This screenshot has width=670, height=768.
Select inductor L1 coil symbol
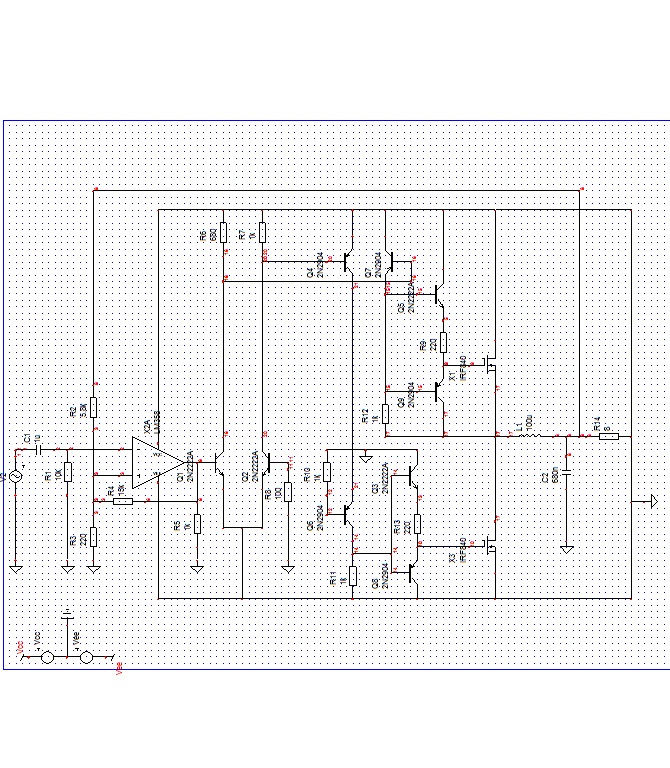pyautogui.click(x=528, y=435)
